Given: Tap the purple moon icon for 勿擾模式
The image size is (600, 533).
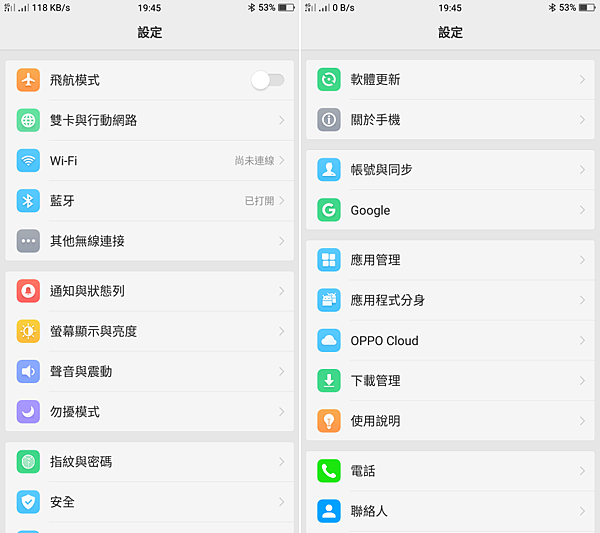Looking at the screenshot, I should pyautogui.click(x=28, y=412).
